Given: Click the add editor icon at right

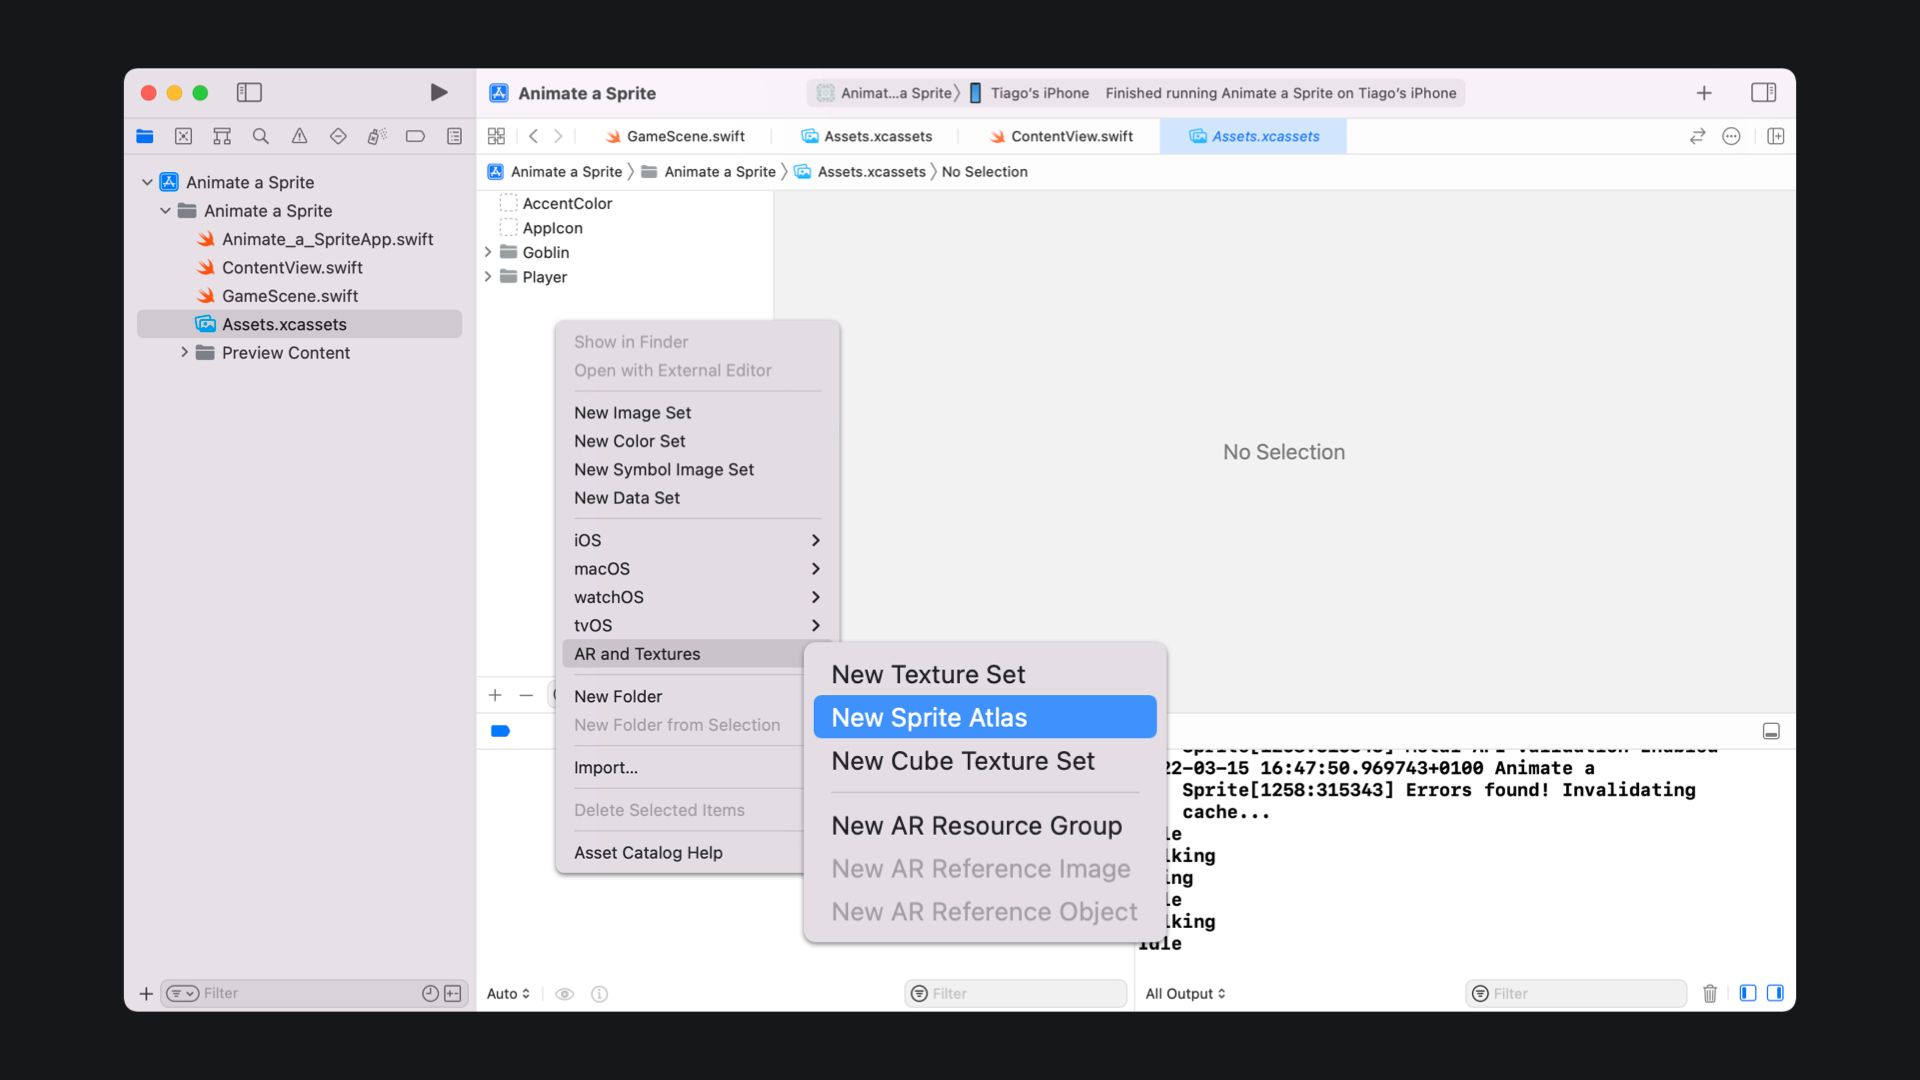Looking at the screenshot, I should coord(1776,136).
